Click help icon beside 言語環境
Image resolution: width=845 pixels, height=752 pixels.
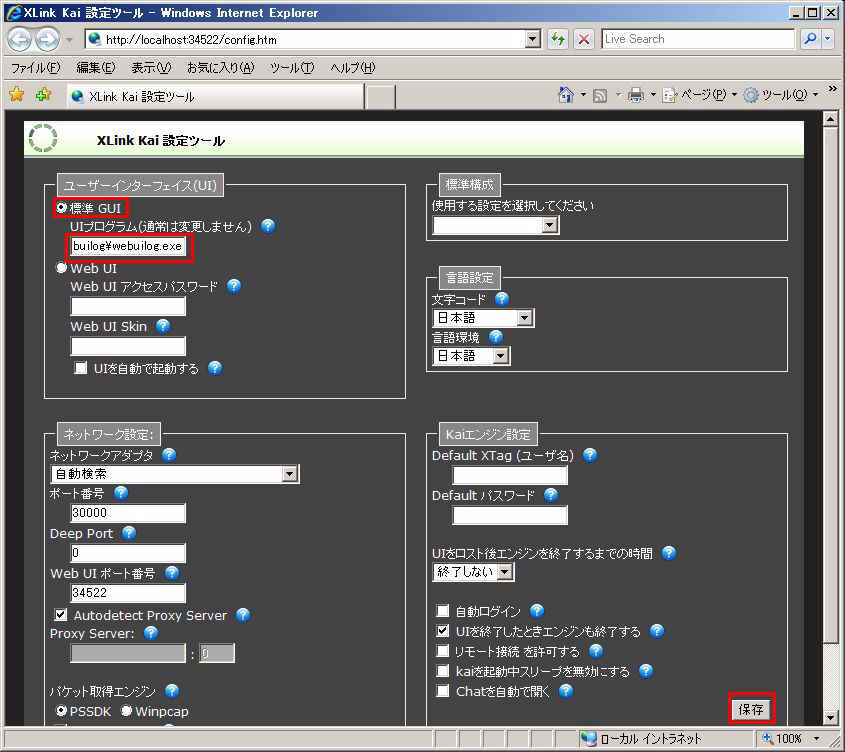tap(496, 337)
